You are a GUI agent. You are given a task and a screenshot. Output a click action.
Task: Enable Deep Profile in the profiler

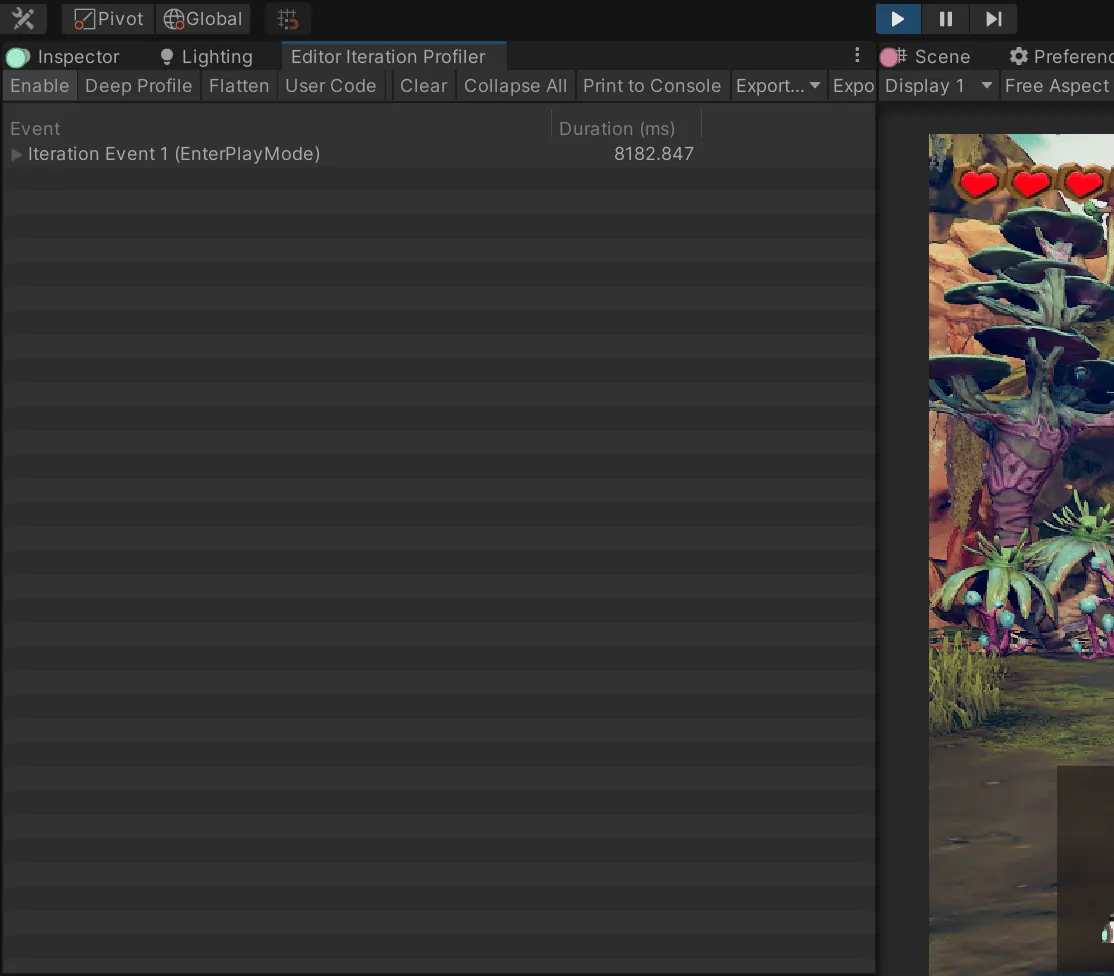click(x=138, y=86)
